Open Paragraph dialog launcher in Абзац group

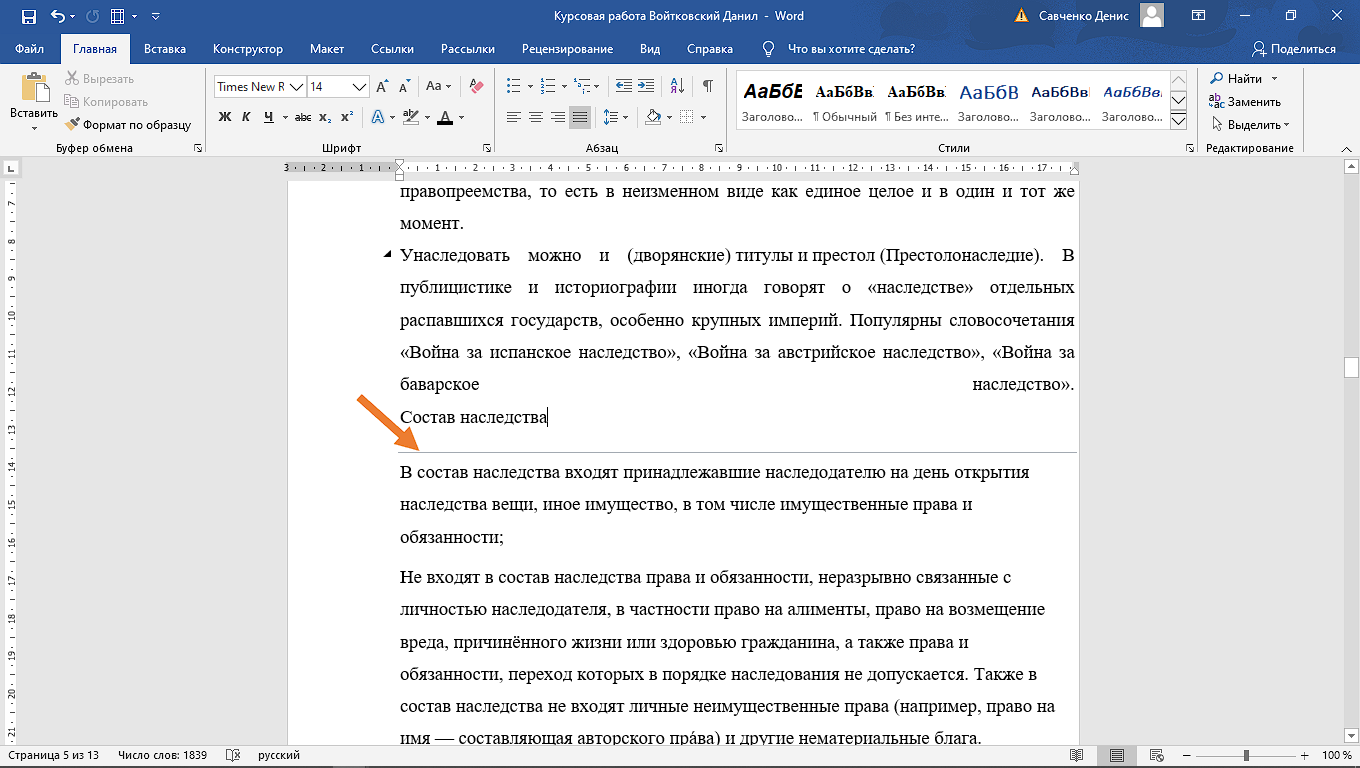[718, 148]
